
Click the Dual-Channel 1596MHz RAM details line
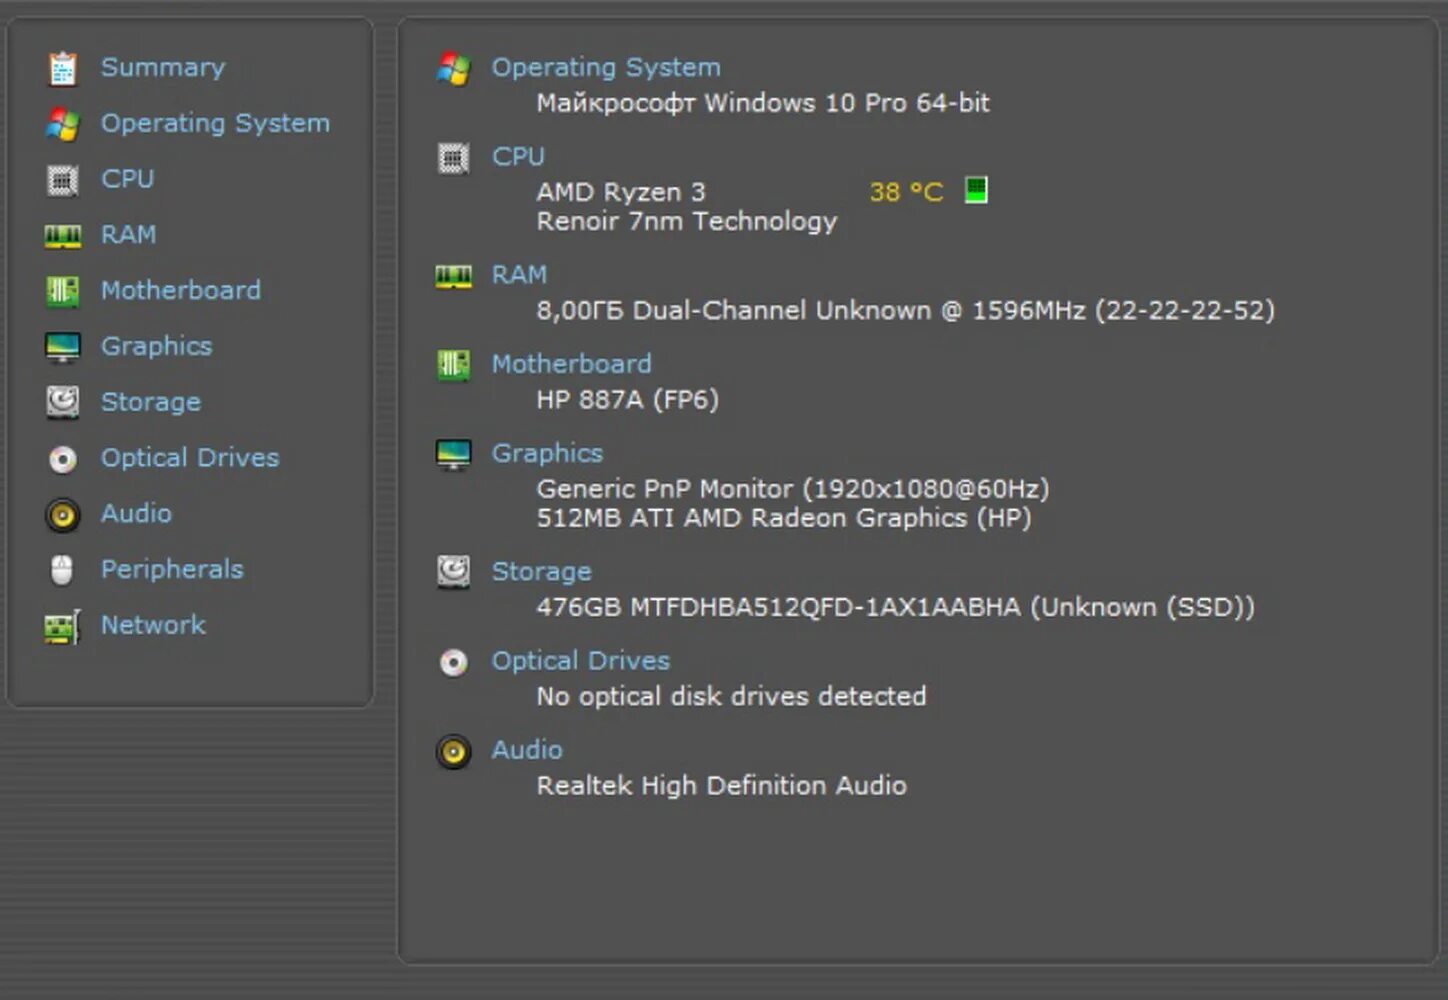point(906,311)
